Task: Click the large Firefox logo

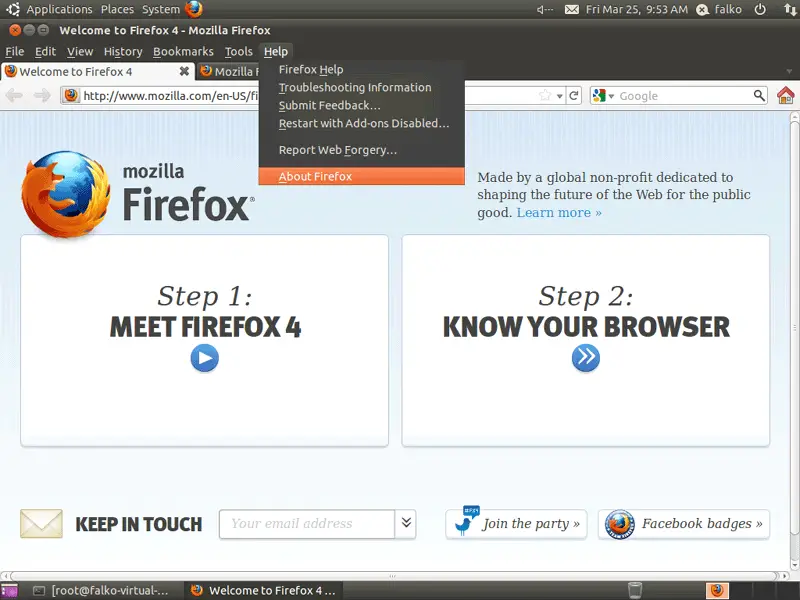Action: [65, 194]
